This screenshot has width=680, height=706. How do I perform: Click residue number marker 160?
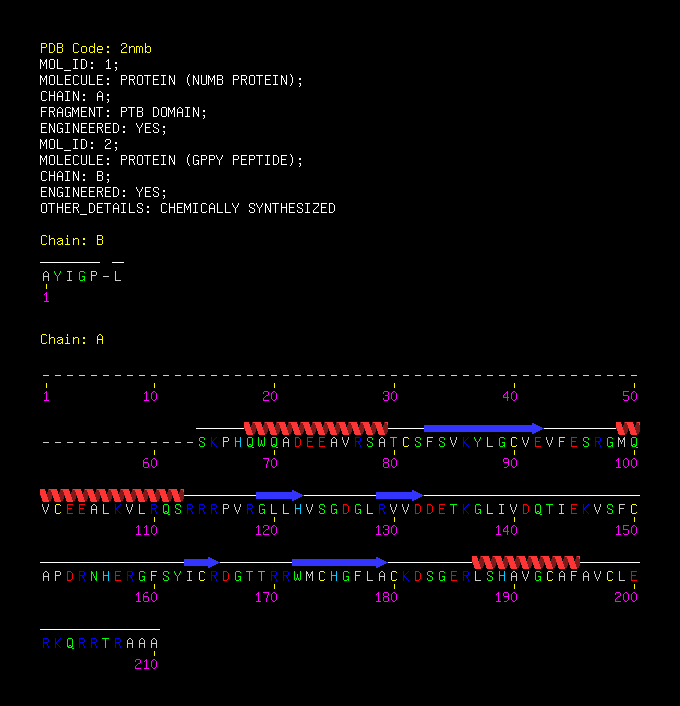(x=146, y=597)
